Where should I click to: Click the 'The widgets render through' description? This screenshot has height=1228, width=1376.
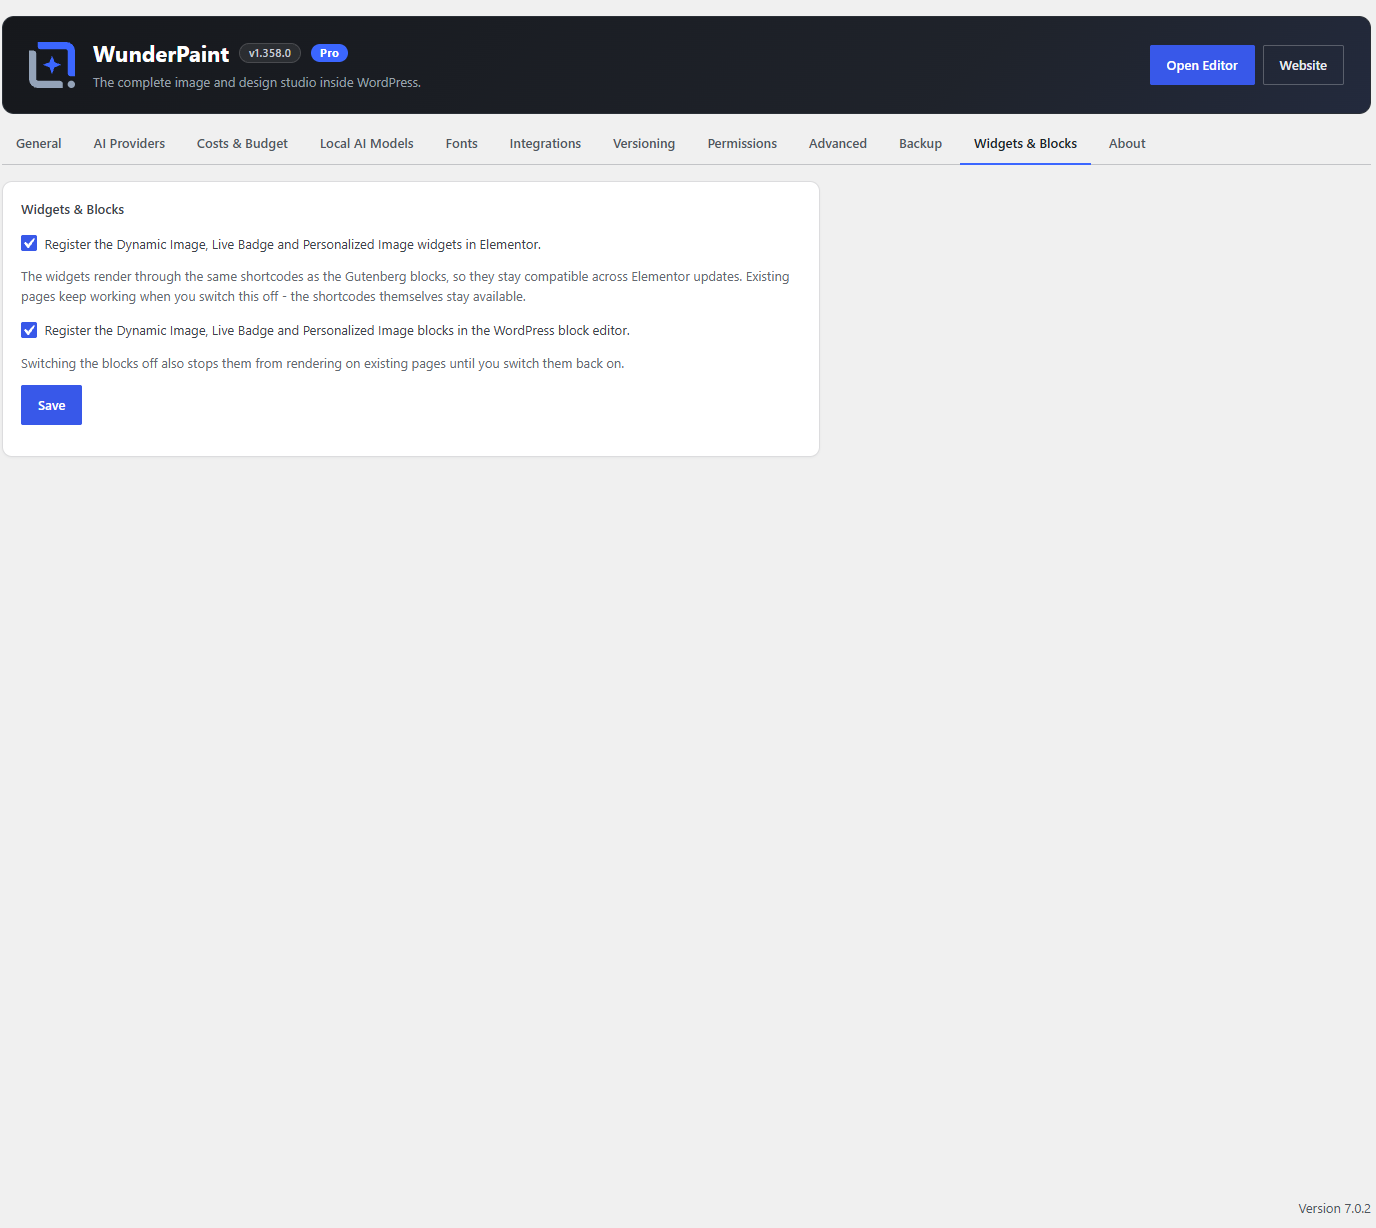[x=405, y=287]
